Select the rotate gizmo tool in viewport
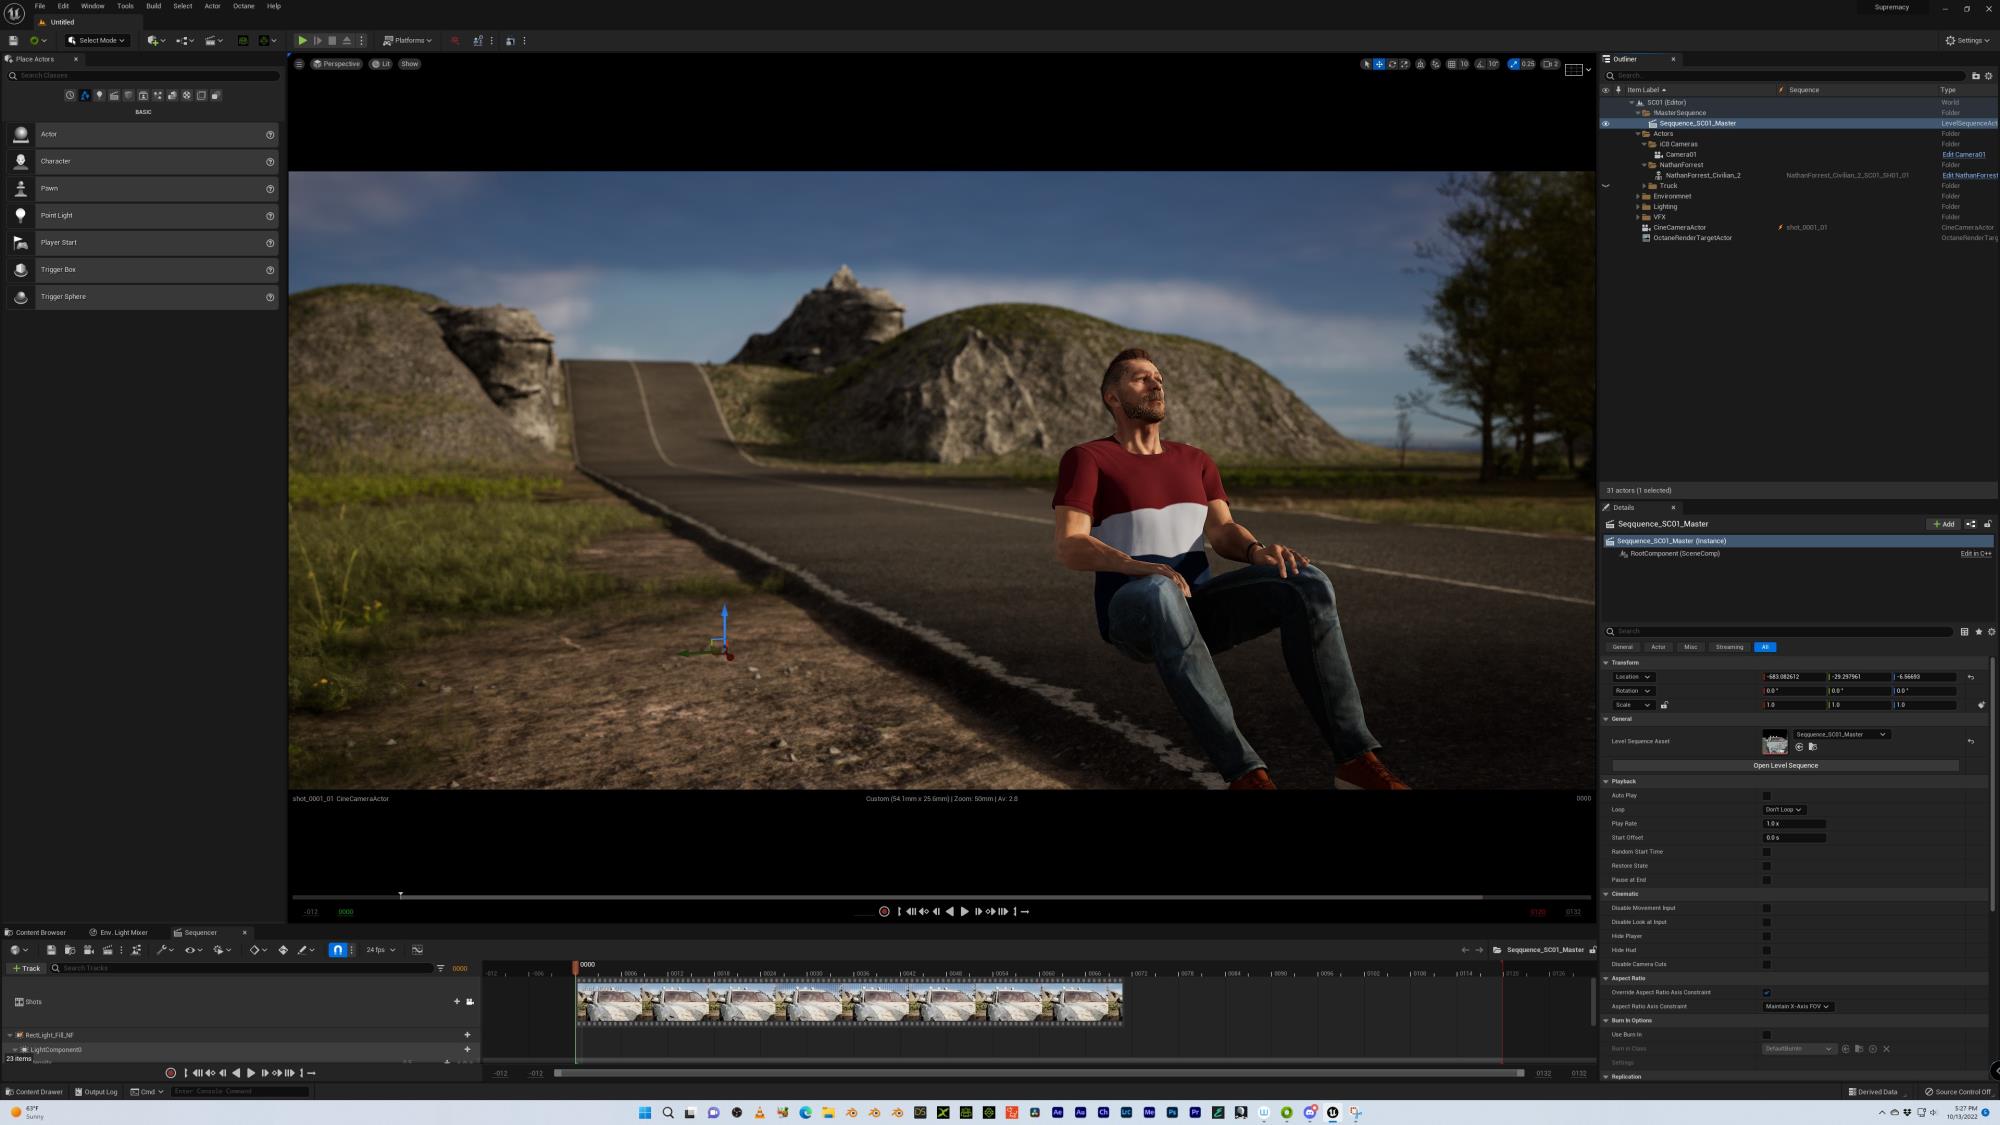This screenshot has height=1125, width=2000. point(1392,64)
